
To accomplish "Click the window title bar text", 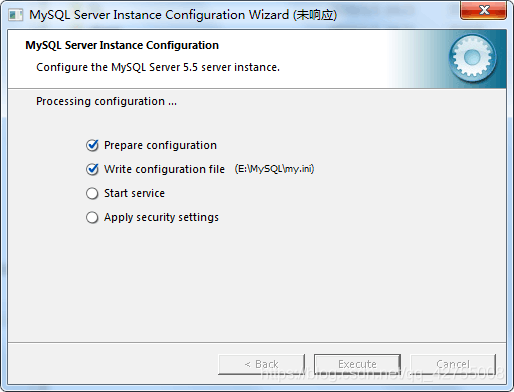I will point(183,15).
